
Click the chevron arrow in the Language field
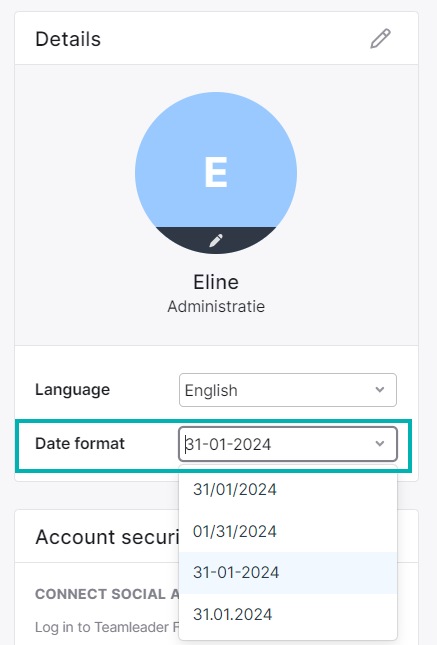point(380,390)
